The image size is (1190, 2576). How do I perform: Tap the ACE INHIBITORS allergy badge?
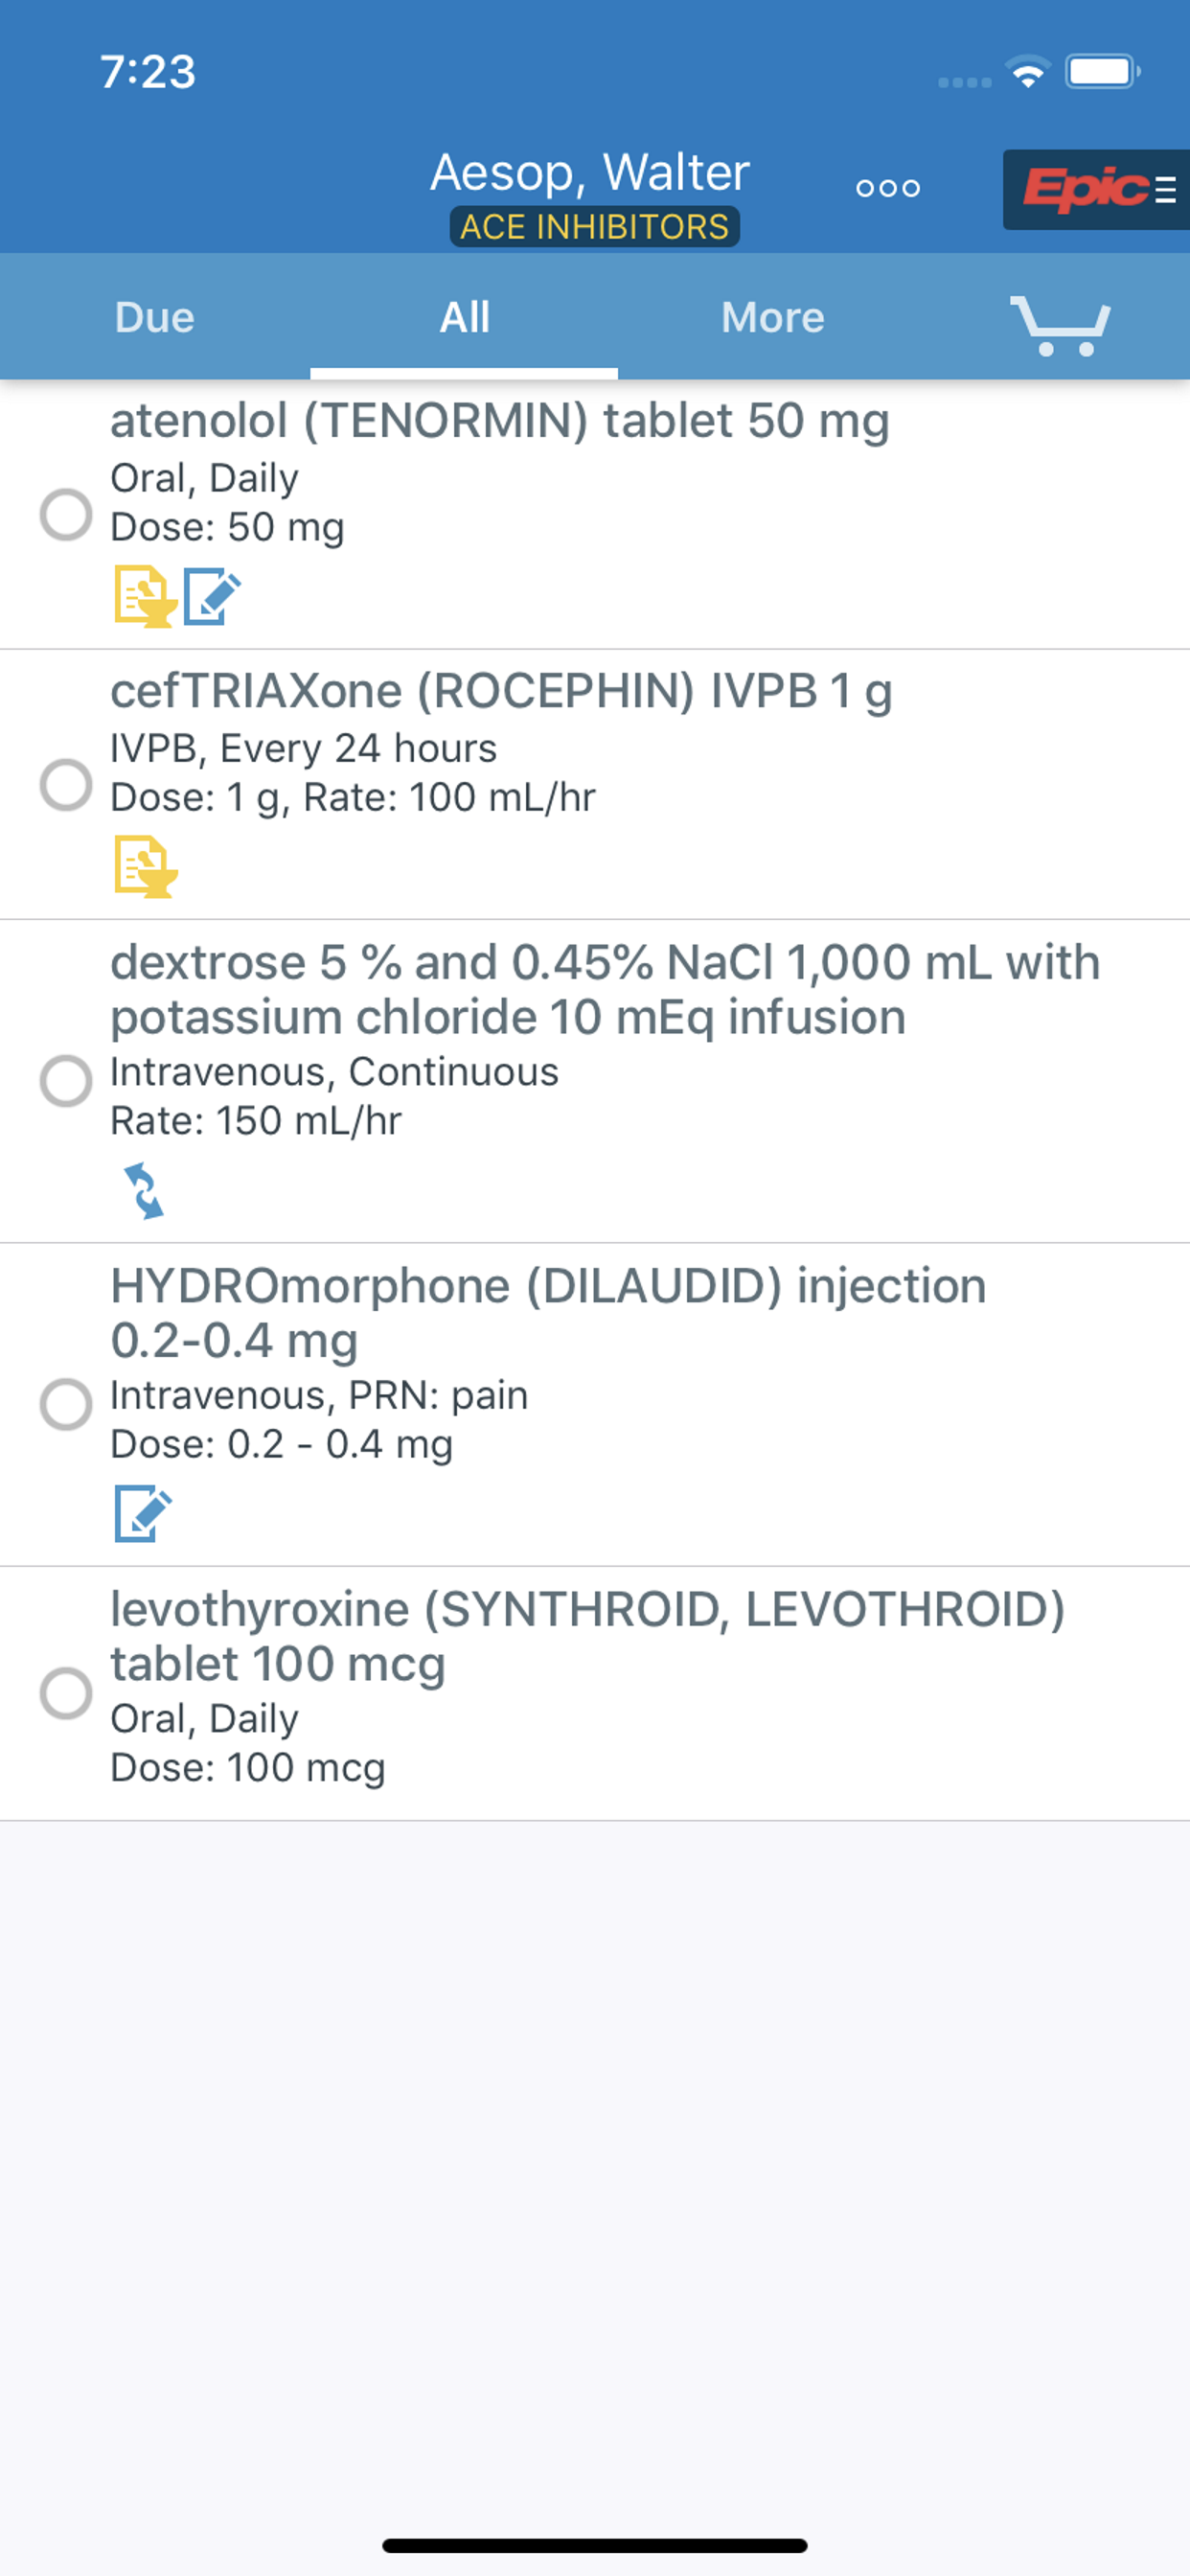tap(594, 227)
